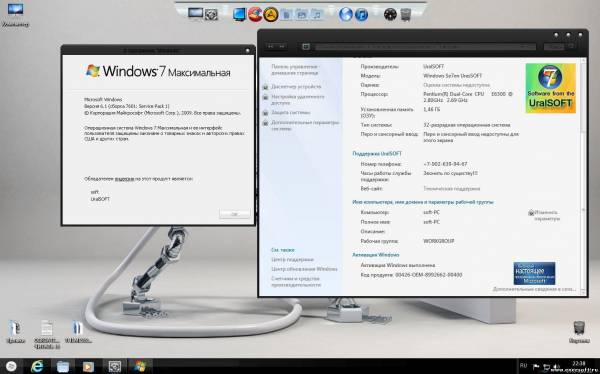
Task: Click the black round icon in top dock
Action: (x=390, y=15)
